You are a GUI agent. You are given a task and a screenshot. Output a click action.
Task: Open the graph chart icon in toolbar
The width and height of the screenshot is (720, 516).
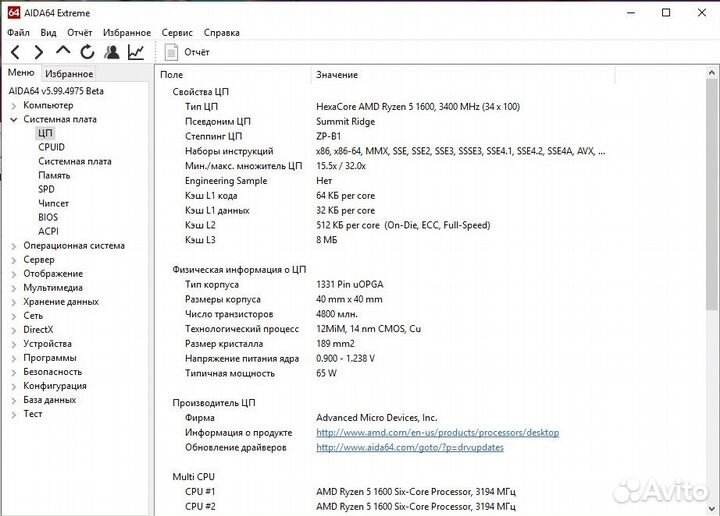(136, 52)
